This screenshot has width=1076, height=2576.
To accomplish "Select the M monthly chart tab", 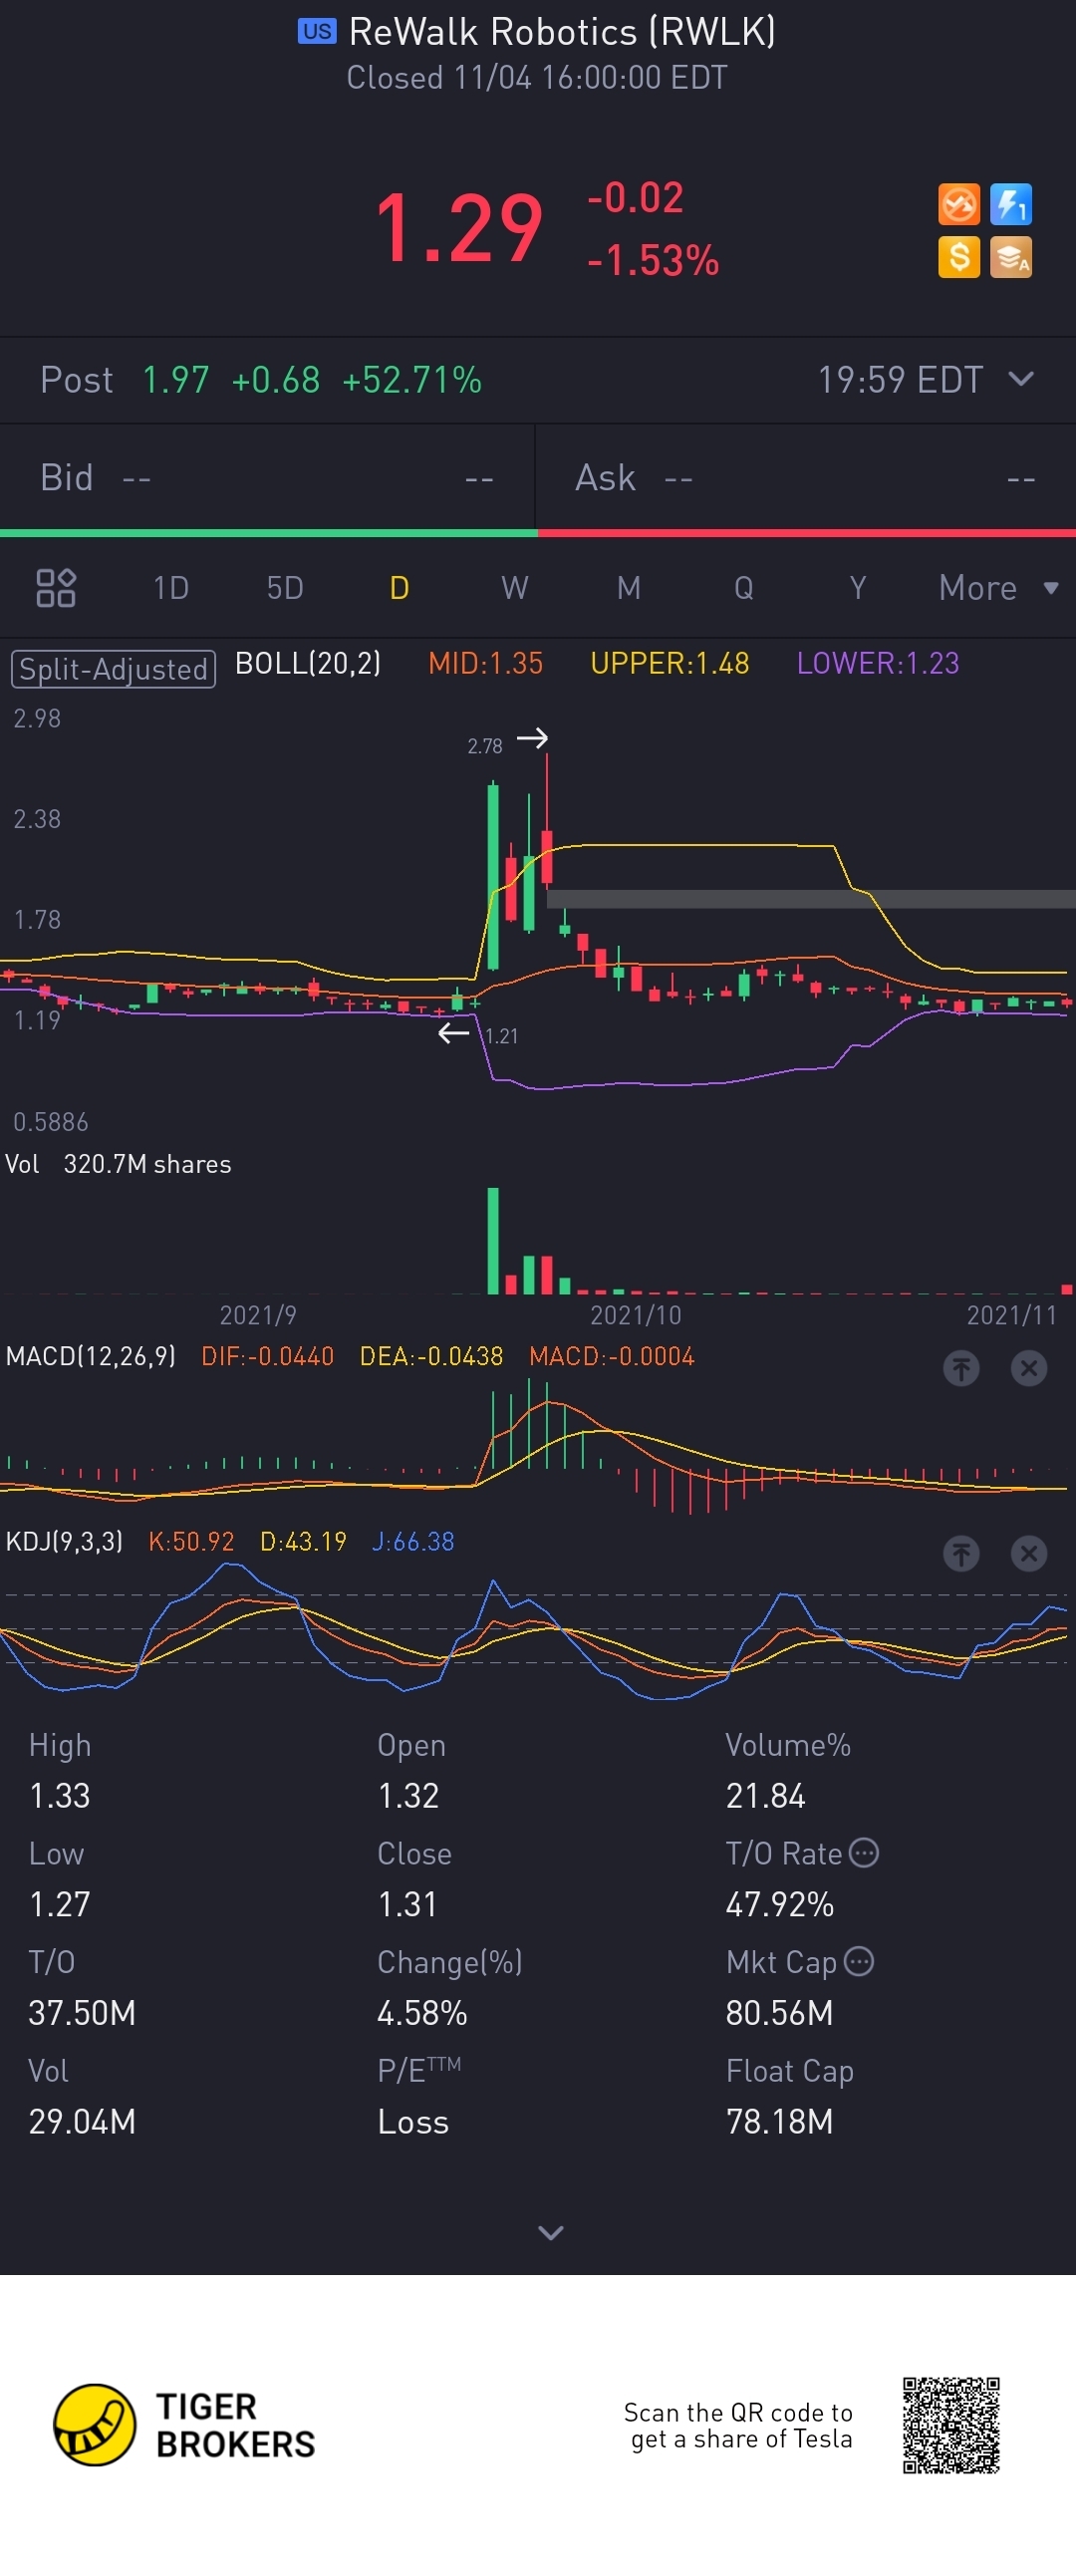I will point(628,588).
